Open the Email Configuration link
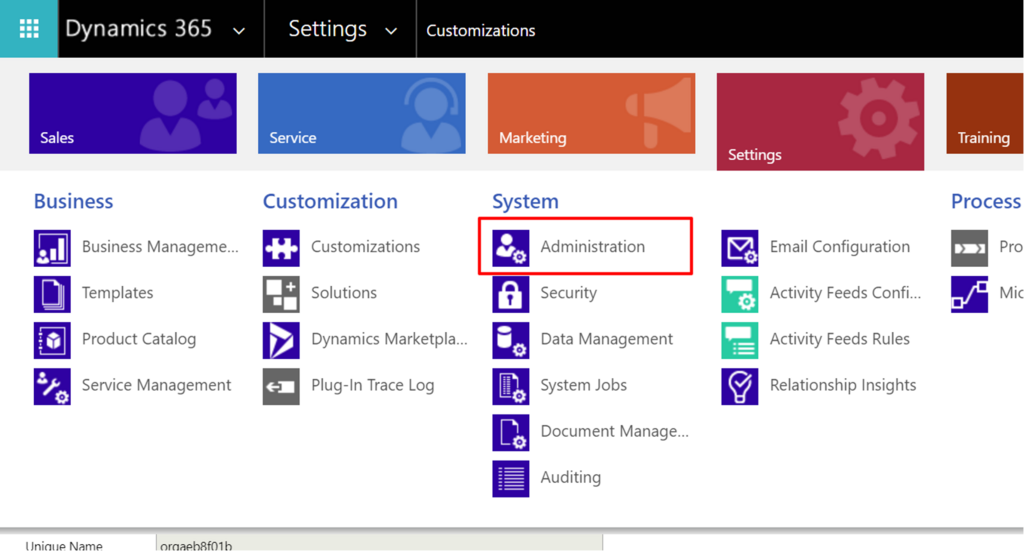Viewport: 1024px width, 551px height. click(x=840, y=247)
